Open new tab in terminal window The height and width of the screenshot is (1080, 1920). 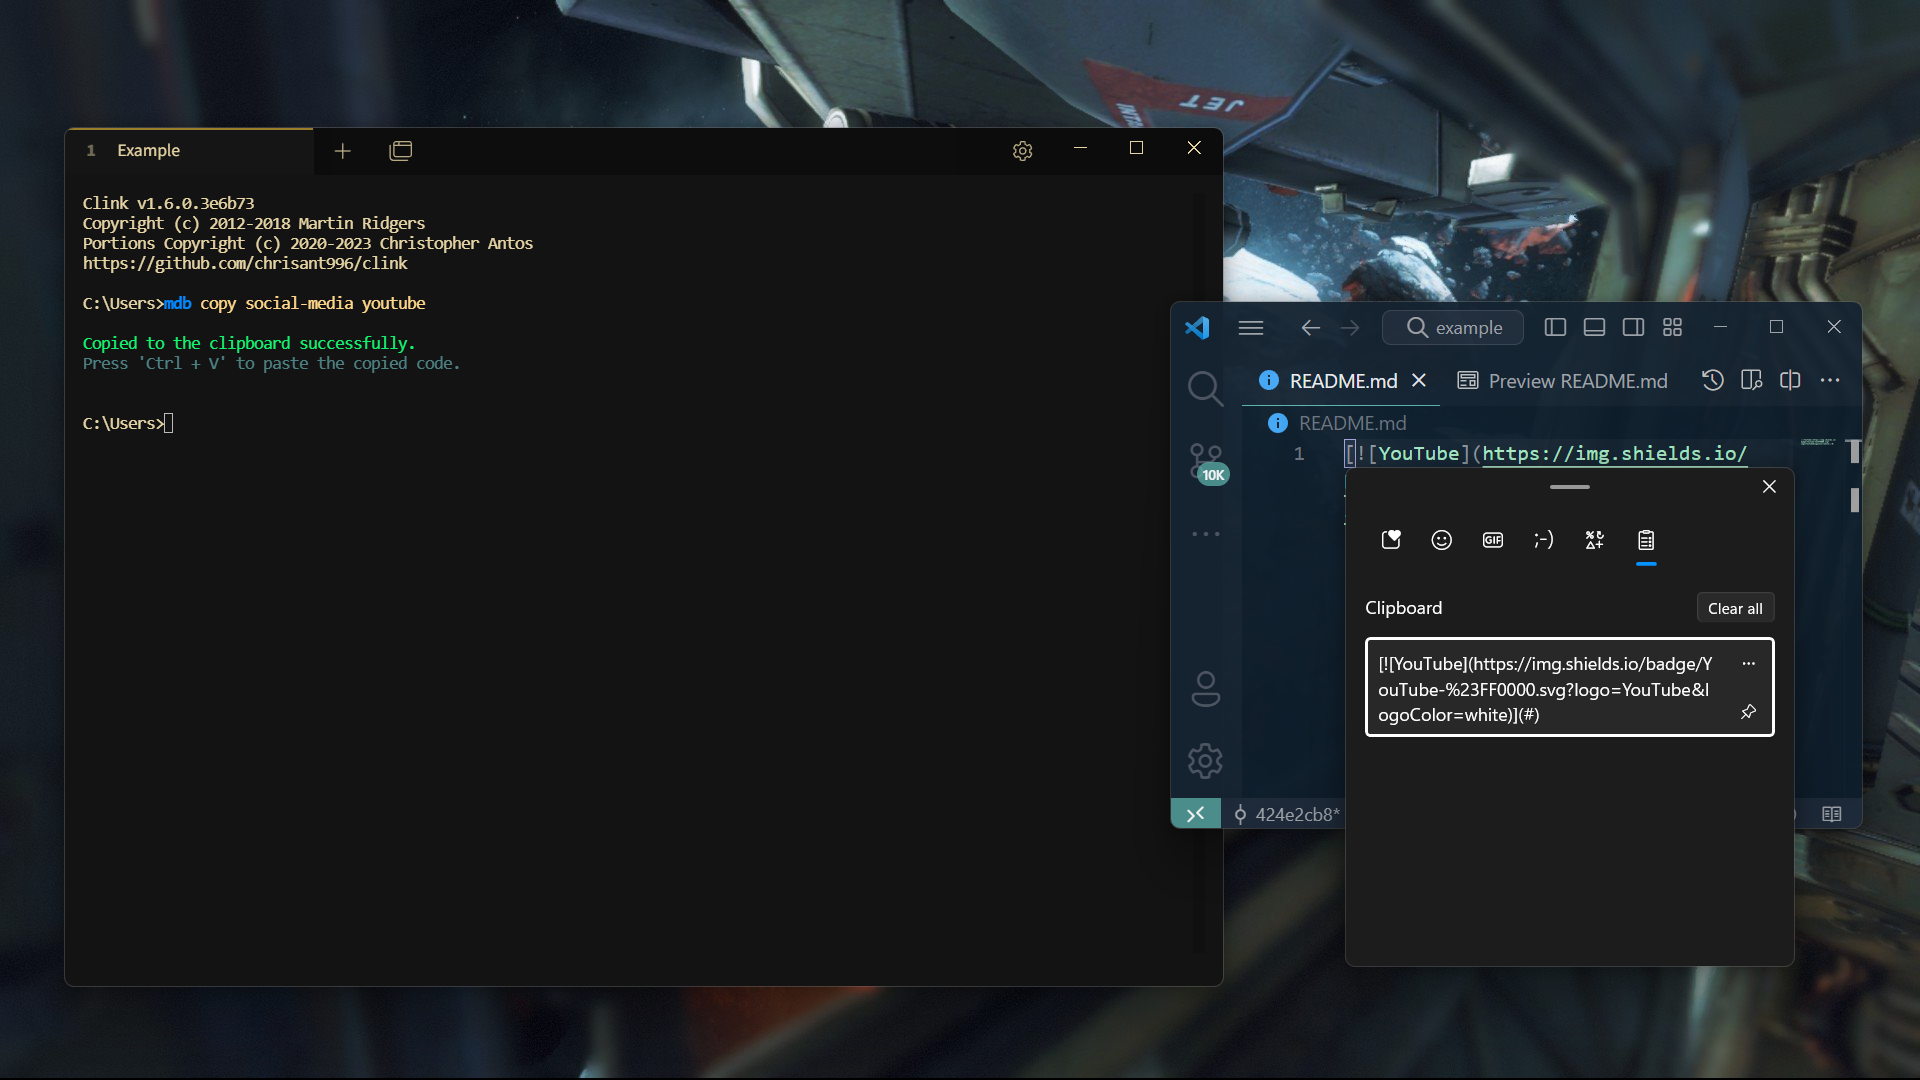pyautogui.click(x=342, y=150)
